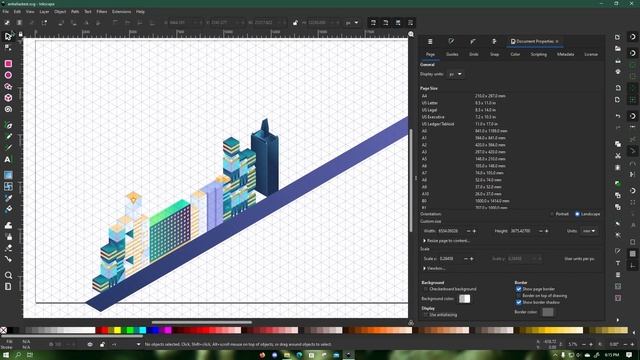Select the Zoom magnifier tool
This screenshot has width=640, height=360.
[8, 276]
